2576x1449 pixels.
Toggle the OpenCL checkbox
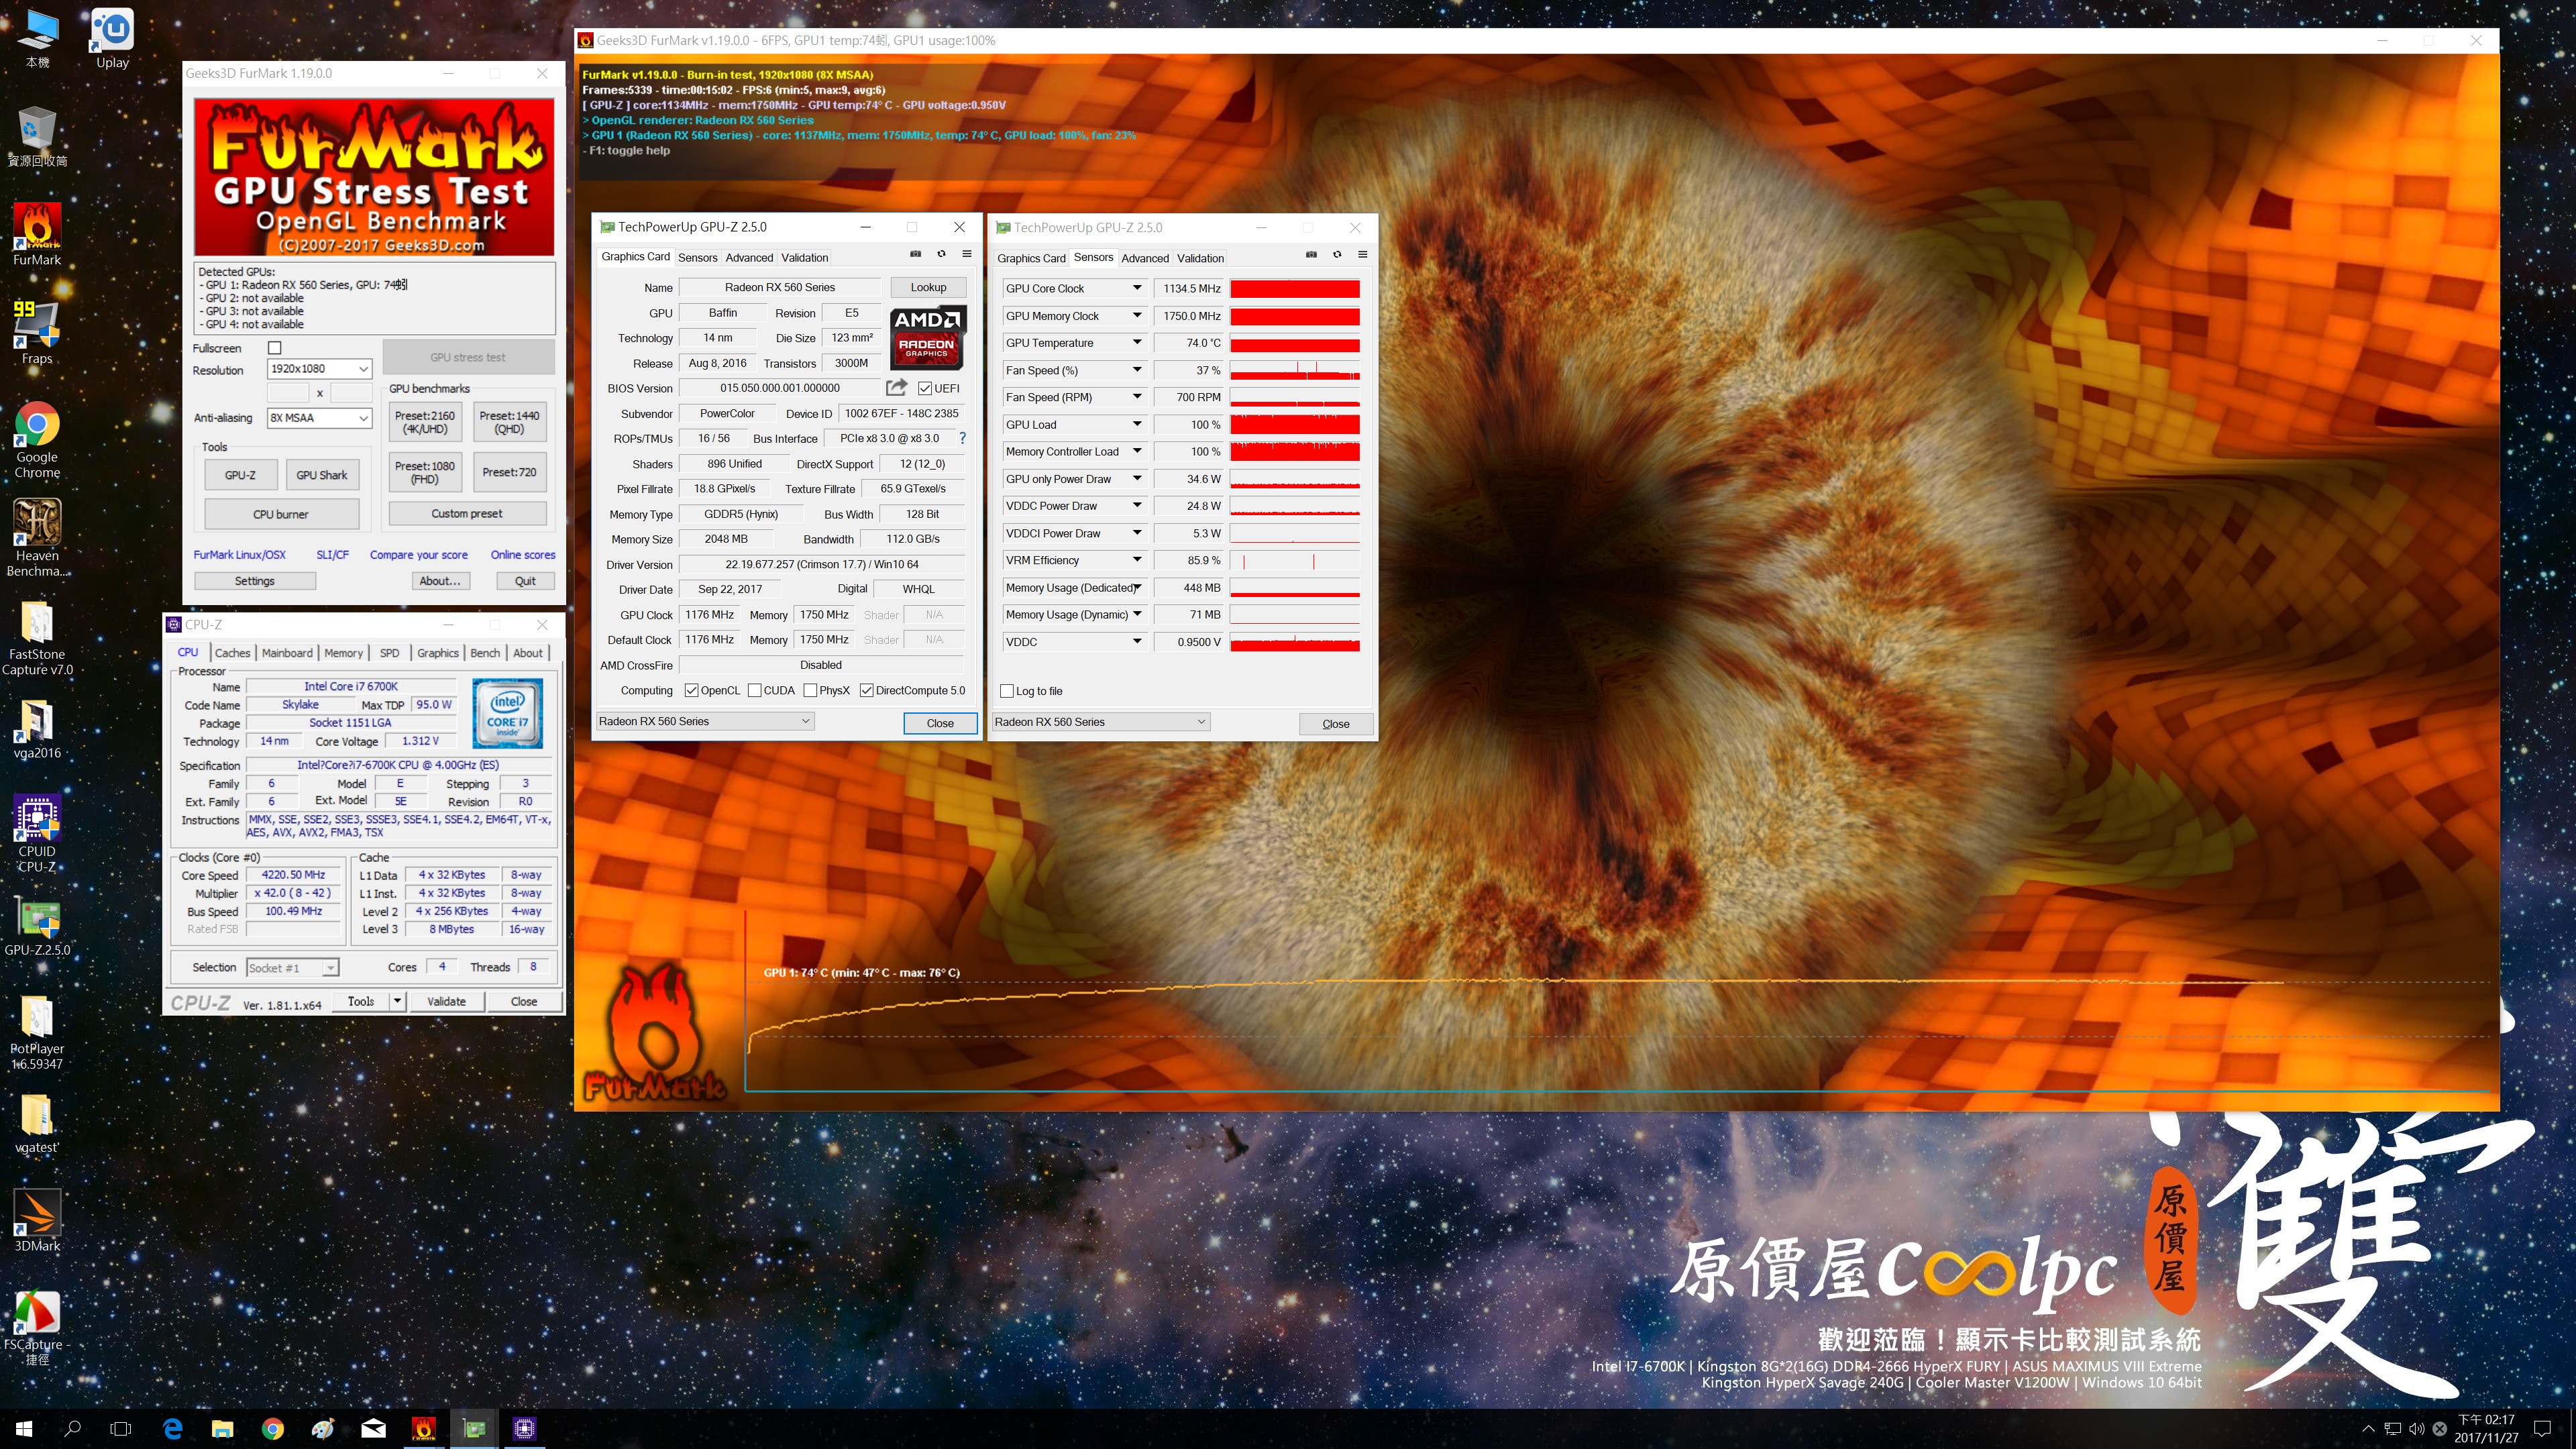pos(692,690)
